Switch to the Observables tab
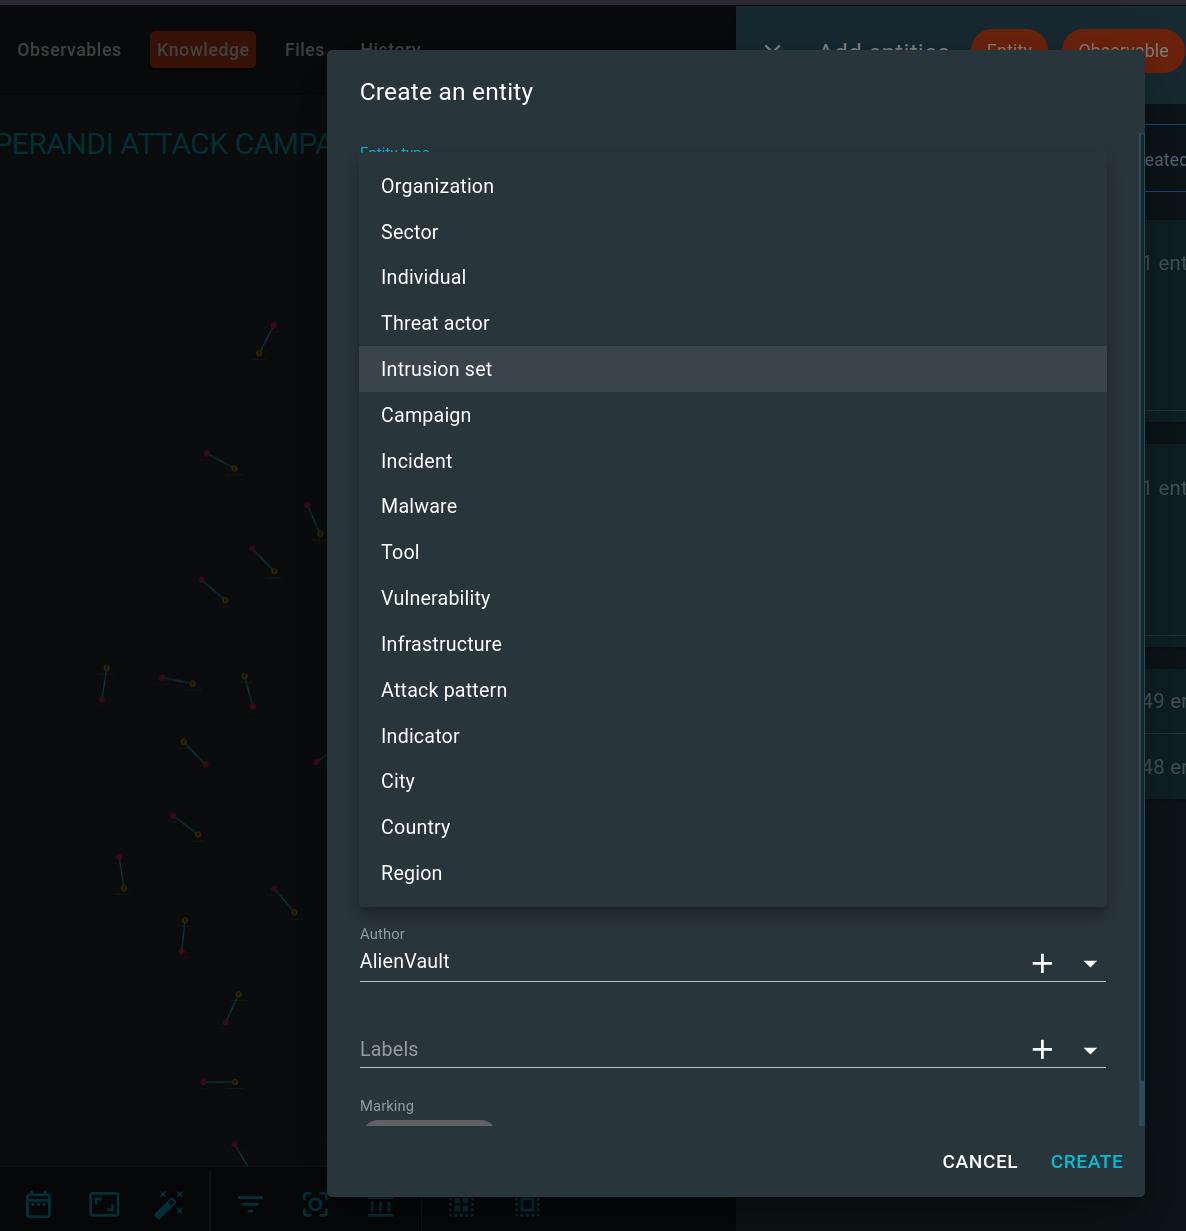This screenshot has width=1186, height=1231. (68, 49)
